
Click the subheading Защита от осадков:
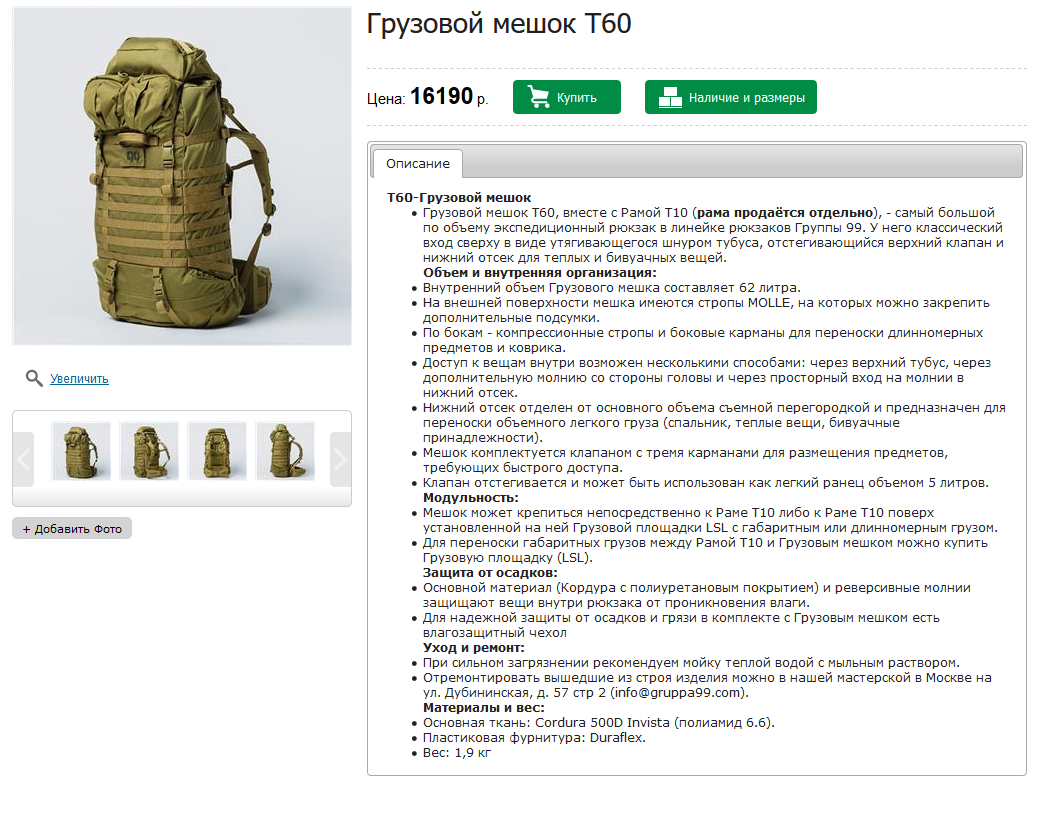[x=490, y=573]
